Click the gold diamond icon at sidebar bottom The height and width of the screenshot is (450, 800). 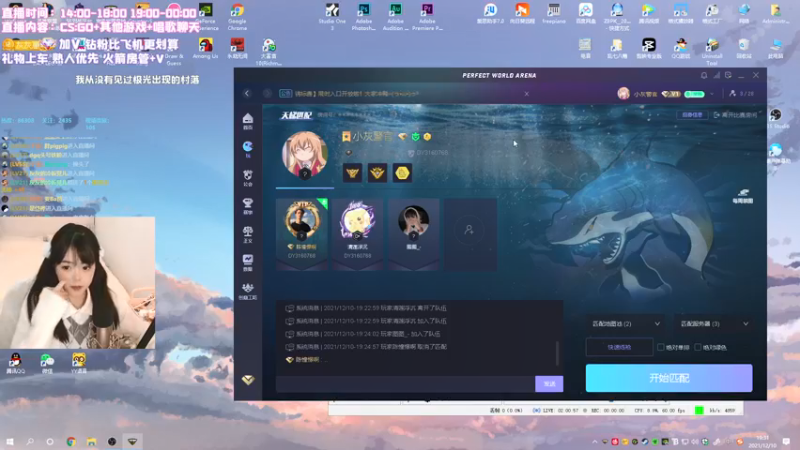[x=248, y=380]
